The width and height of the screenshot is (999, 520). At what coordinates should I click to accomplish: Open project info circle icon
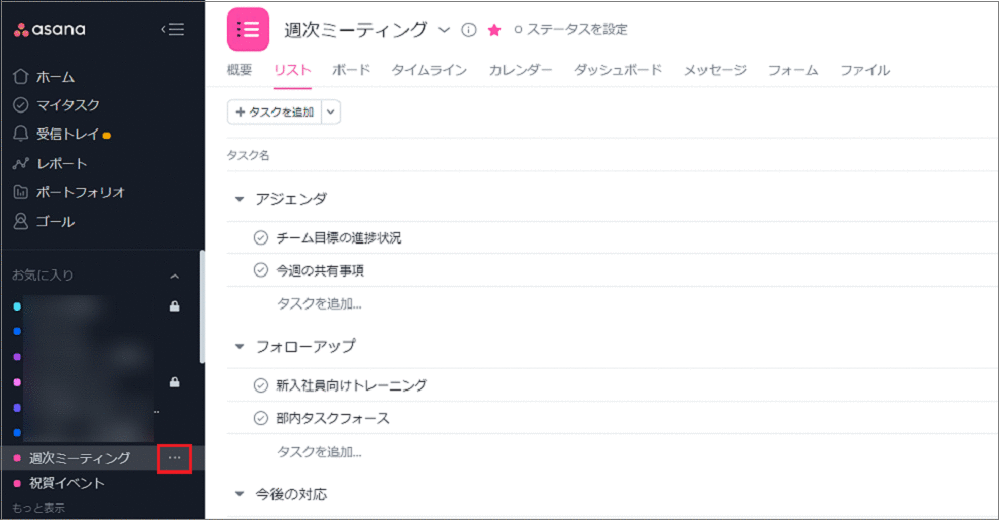[469, 30]
